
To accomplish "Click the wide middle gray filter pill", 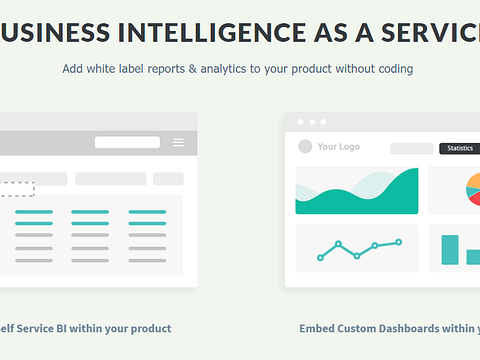I will coord(111,179).
